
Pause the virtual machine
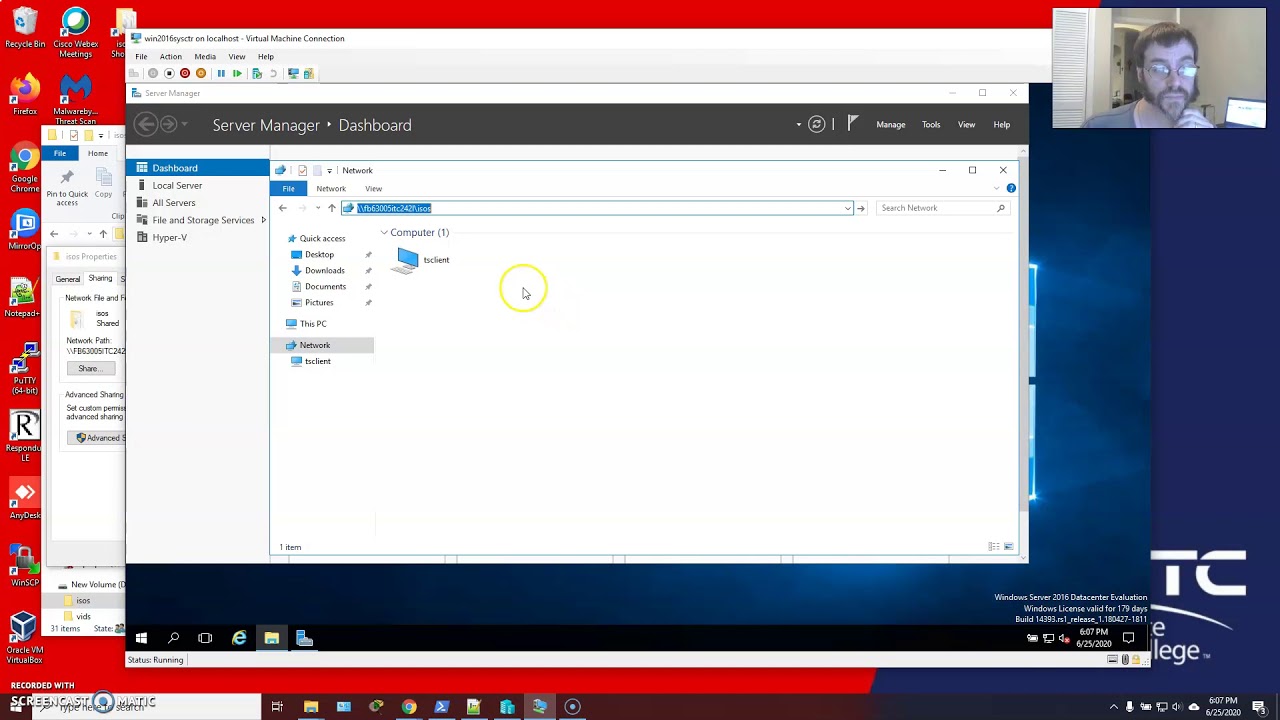click(x=221, y=73)
